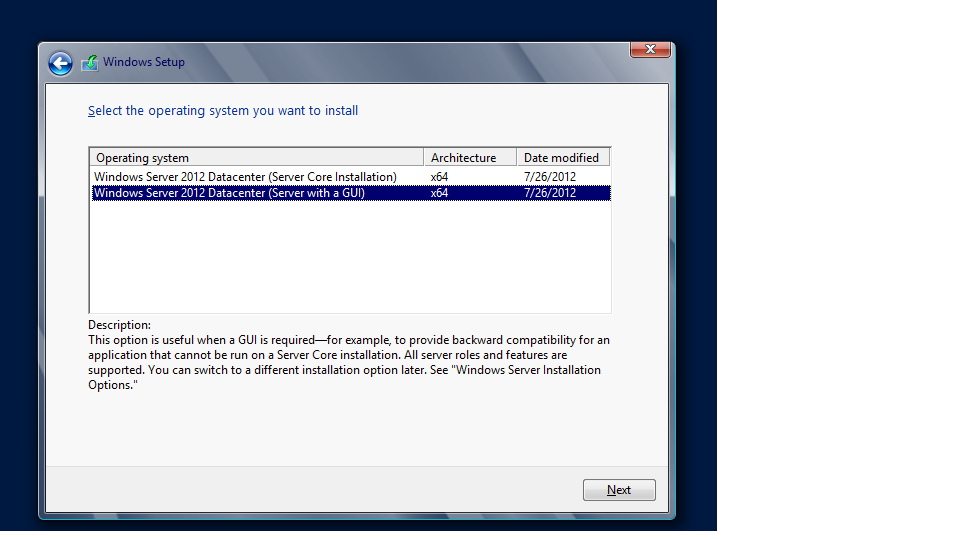This screenshot has width=960, height=540.
Task: Click 7/26/2012 date in Server Core row
Action: 550,177
